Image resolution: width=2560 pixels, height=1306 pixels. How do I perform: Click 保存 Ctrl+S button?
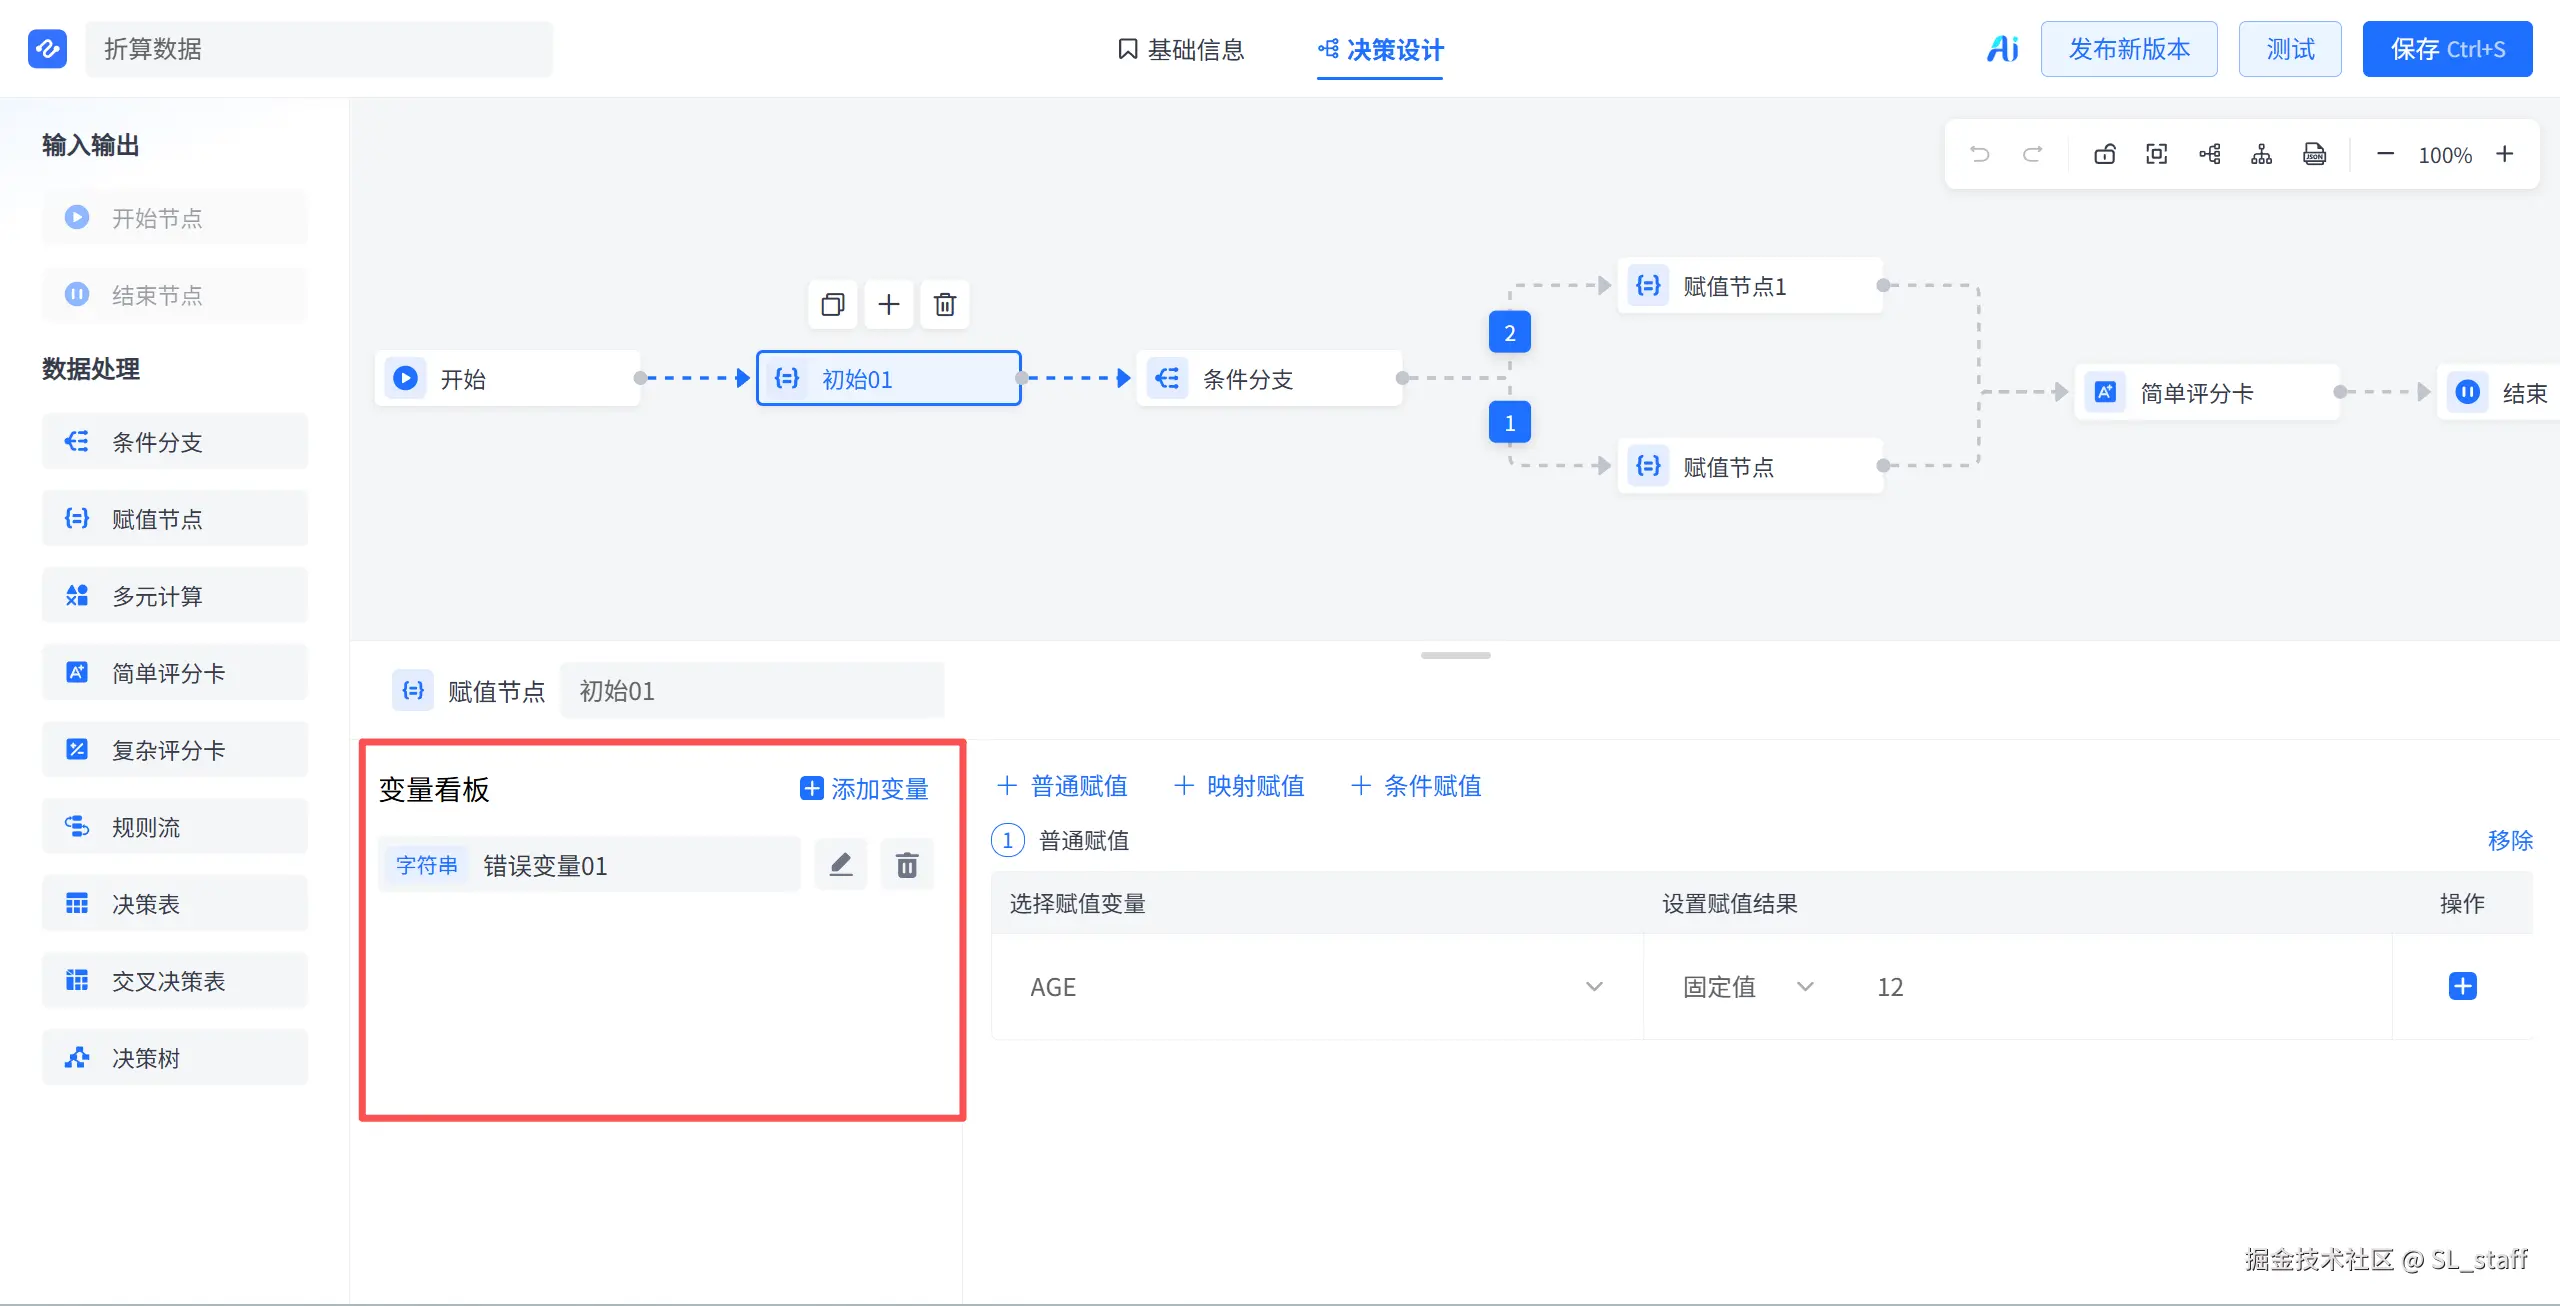point(2448,49)
